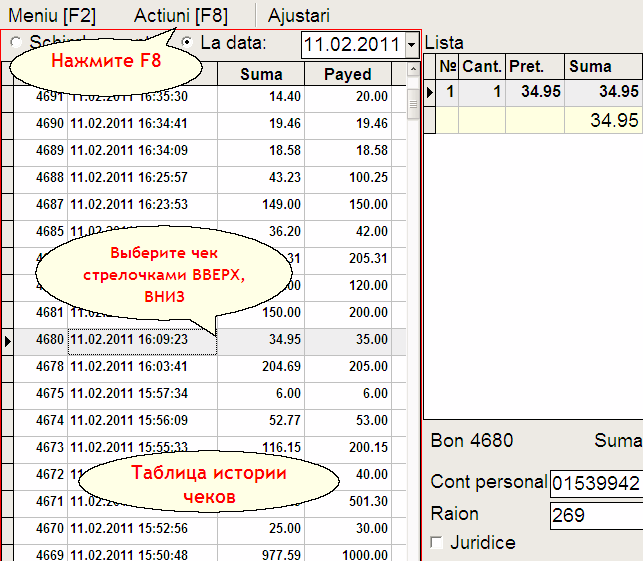This screenshot has width=643, height=561.
Task: Click the Suma column header in Lista
Action: point(604,66)
